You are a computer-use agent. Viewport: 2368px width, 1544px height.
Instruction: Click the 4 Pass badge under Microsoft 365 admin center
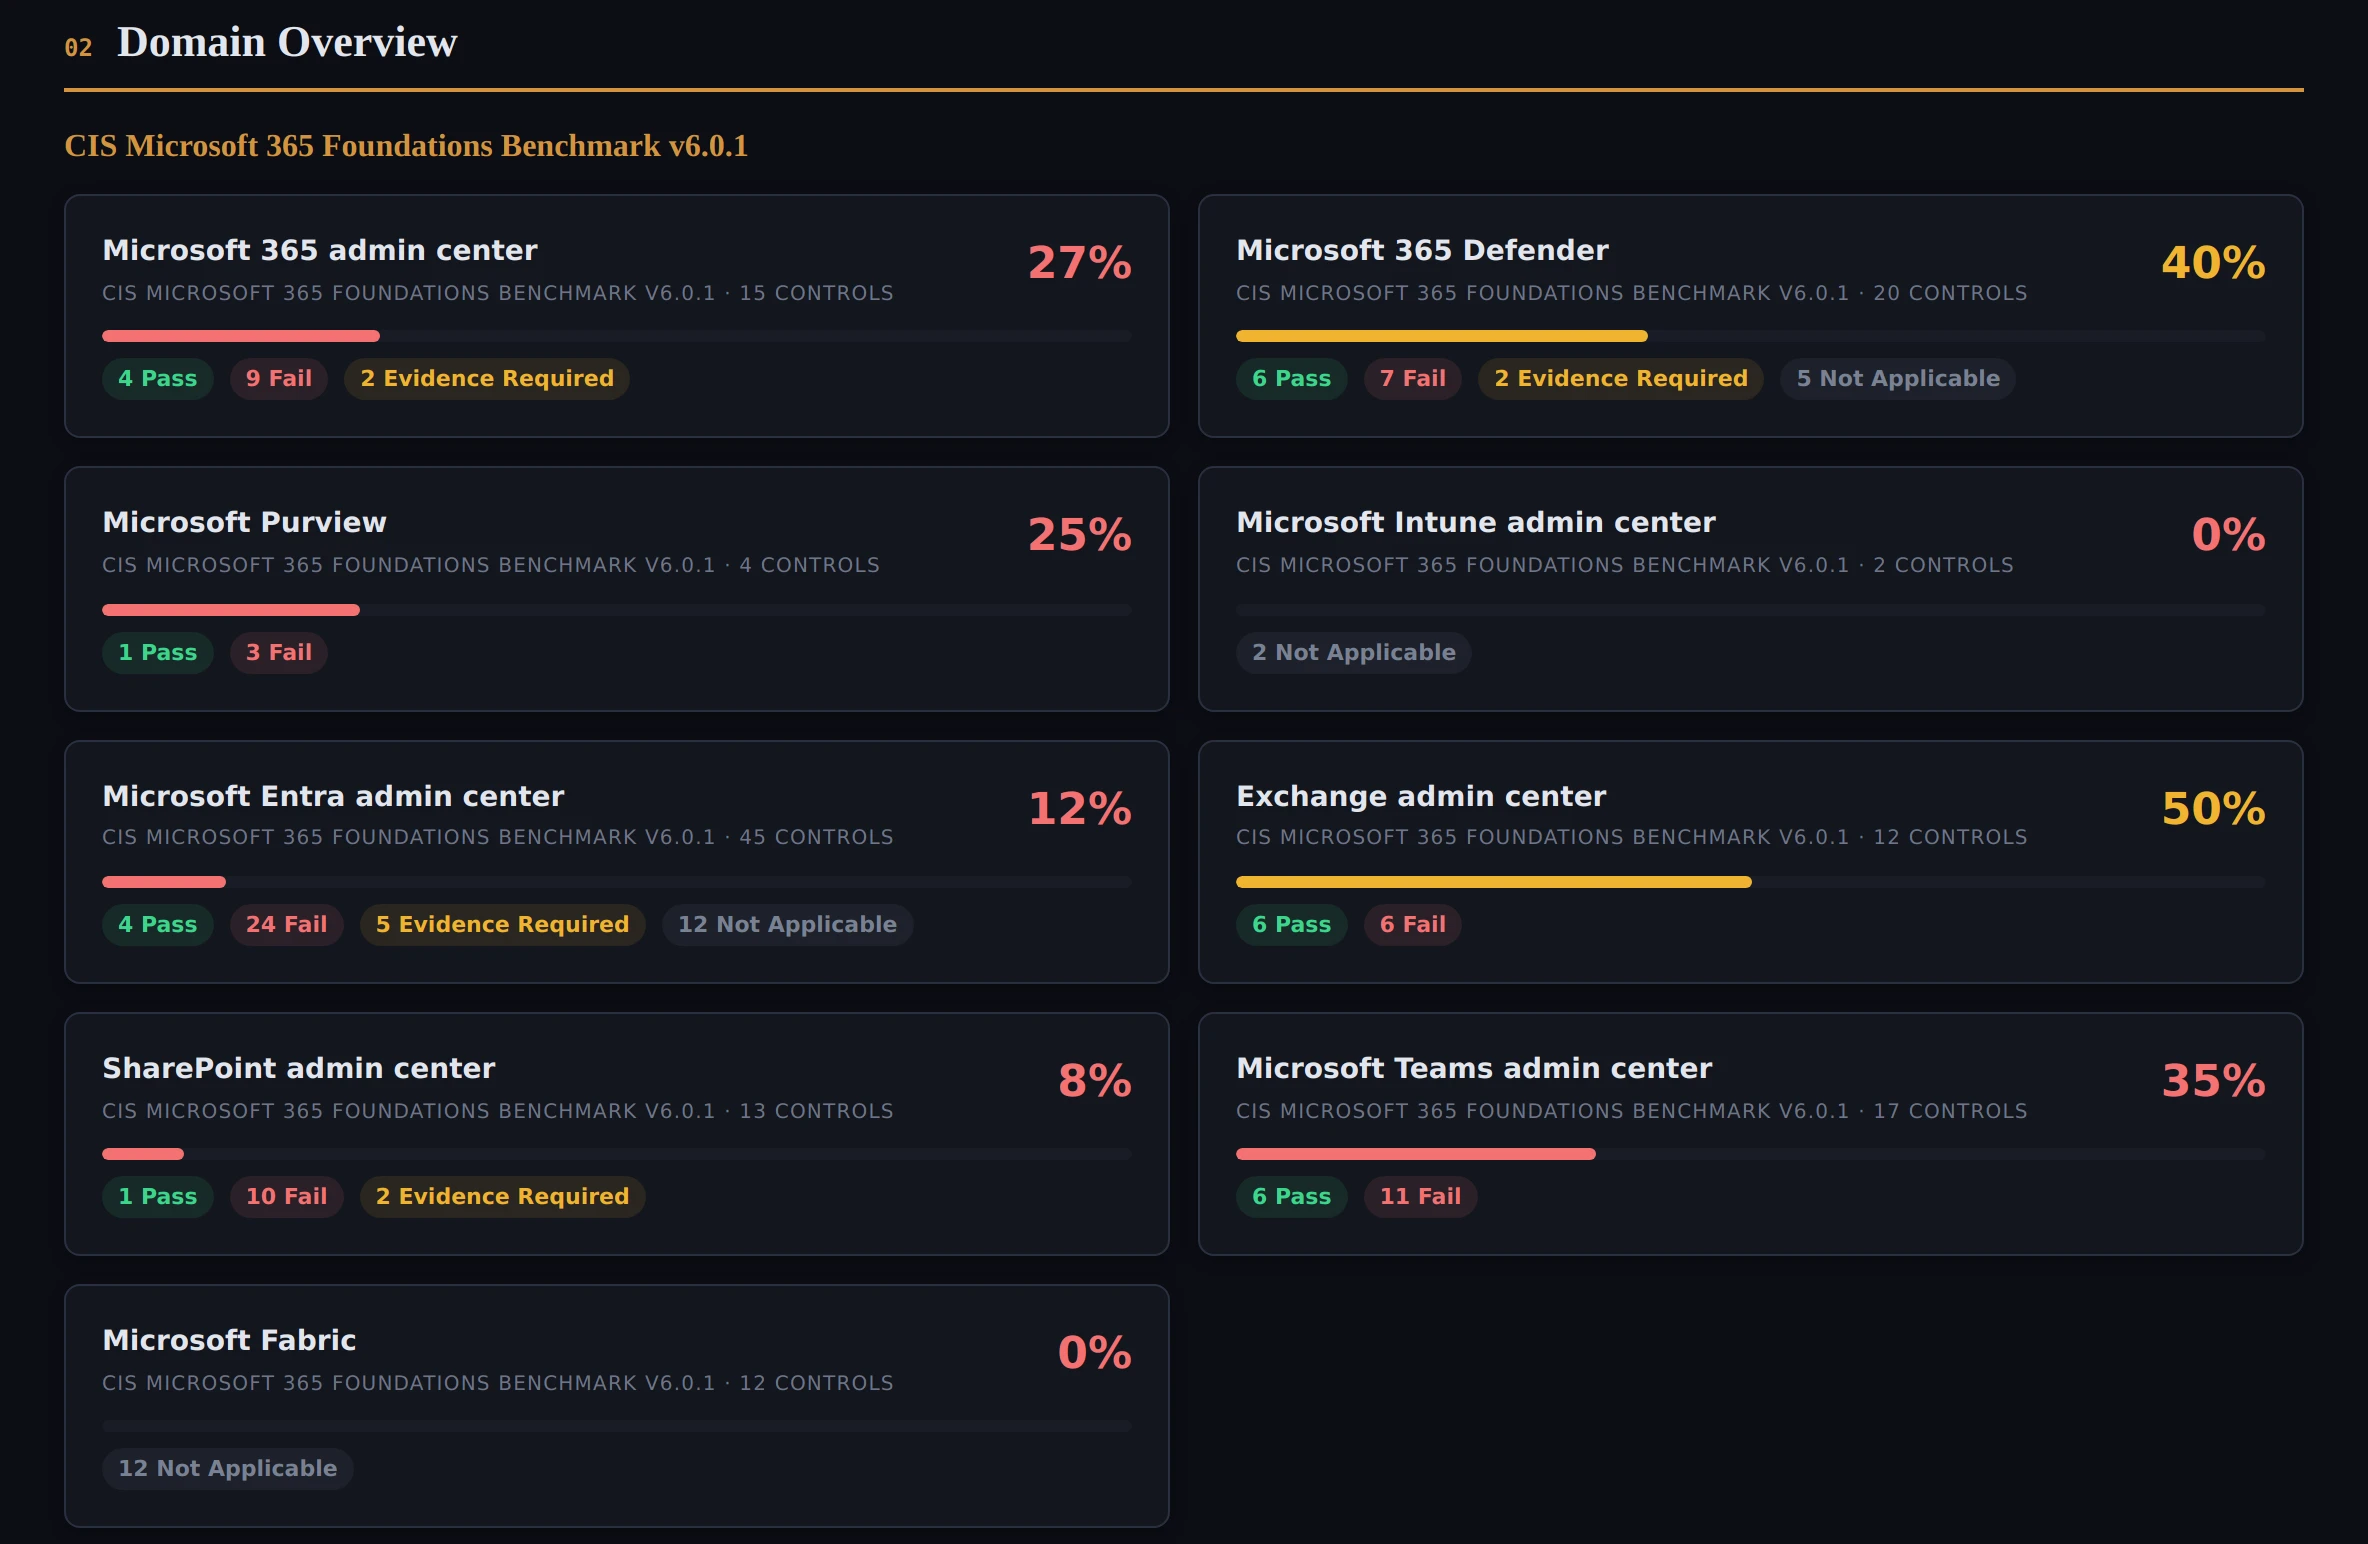pyautogui.click(x=157, y=378)
